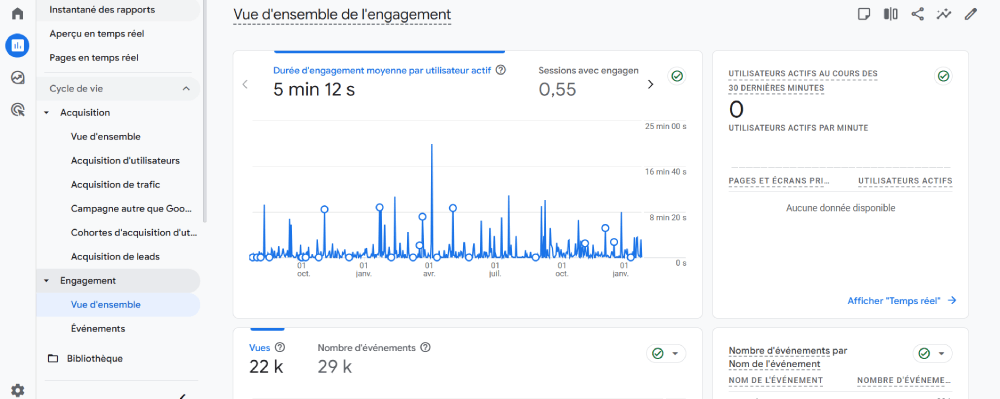Viewport: 1000px width, 399px height.
Task: Click help icon next to Vues
Action: coord(279,347)
